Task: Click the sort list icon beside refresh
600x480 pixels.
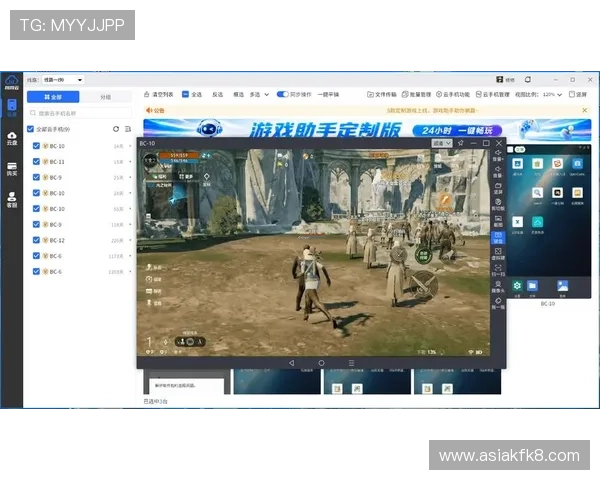Action: [x=128, y=129]
